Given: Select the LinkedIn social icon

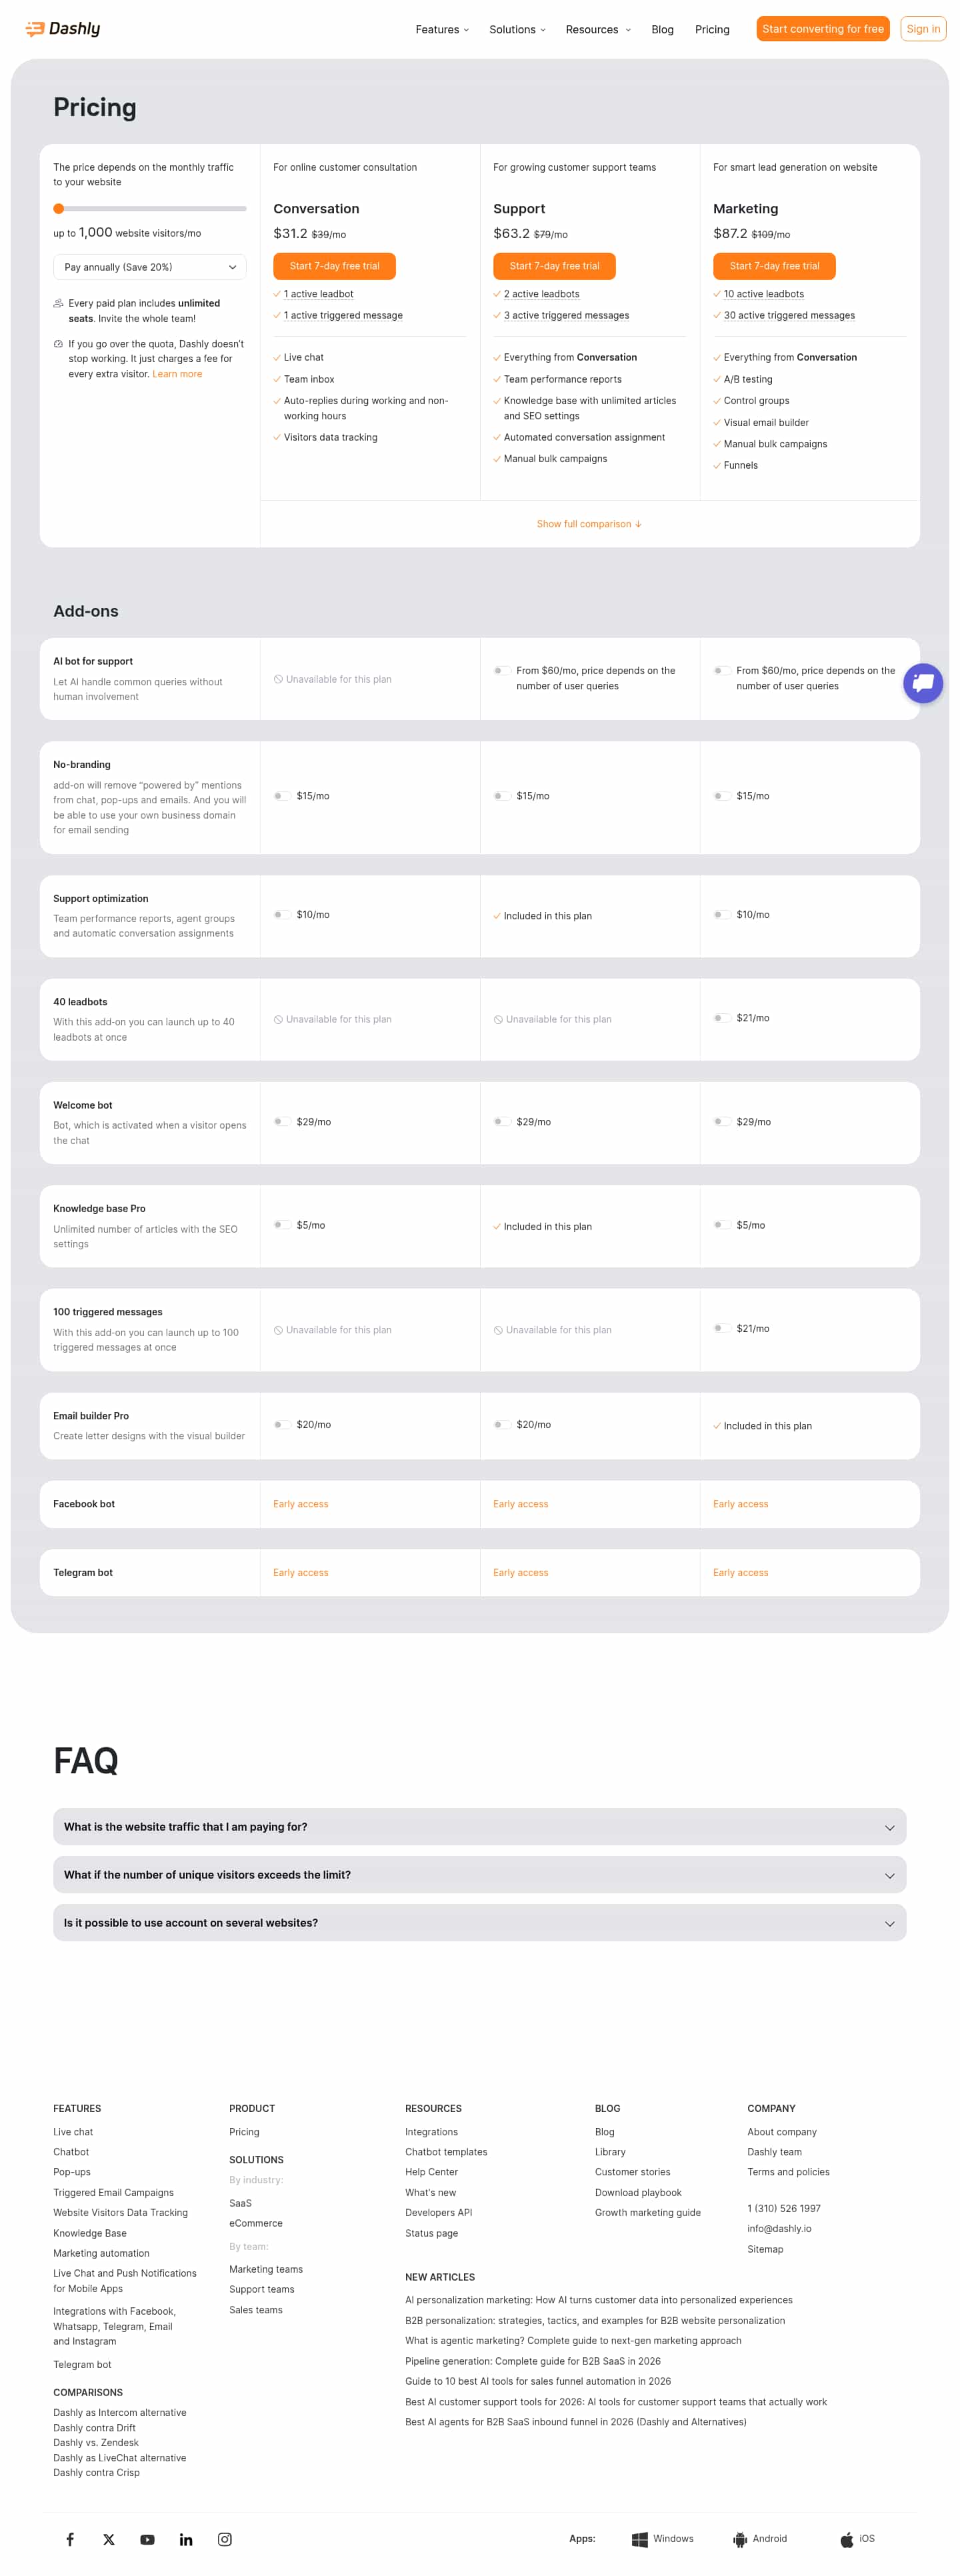Looking at the screenshot, I should [x=186, y=2539].
